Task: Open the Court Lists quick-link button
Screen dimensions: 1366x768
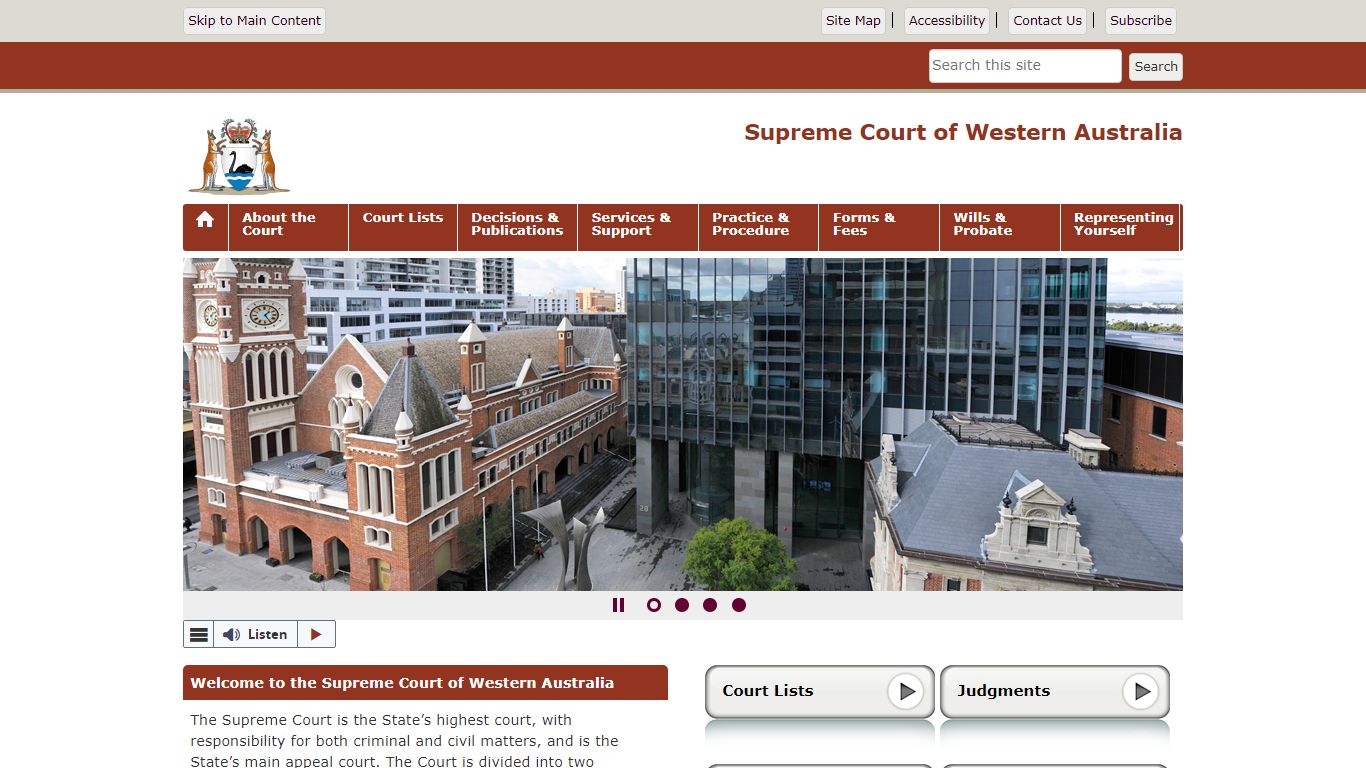Action: pyautogui.click(x=820, y=691)
